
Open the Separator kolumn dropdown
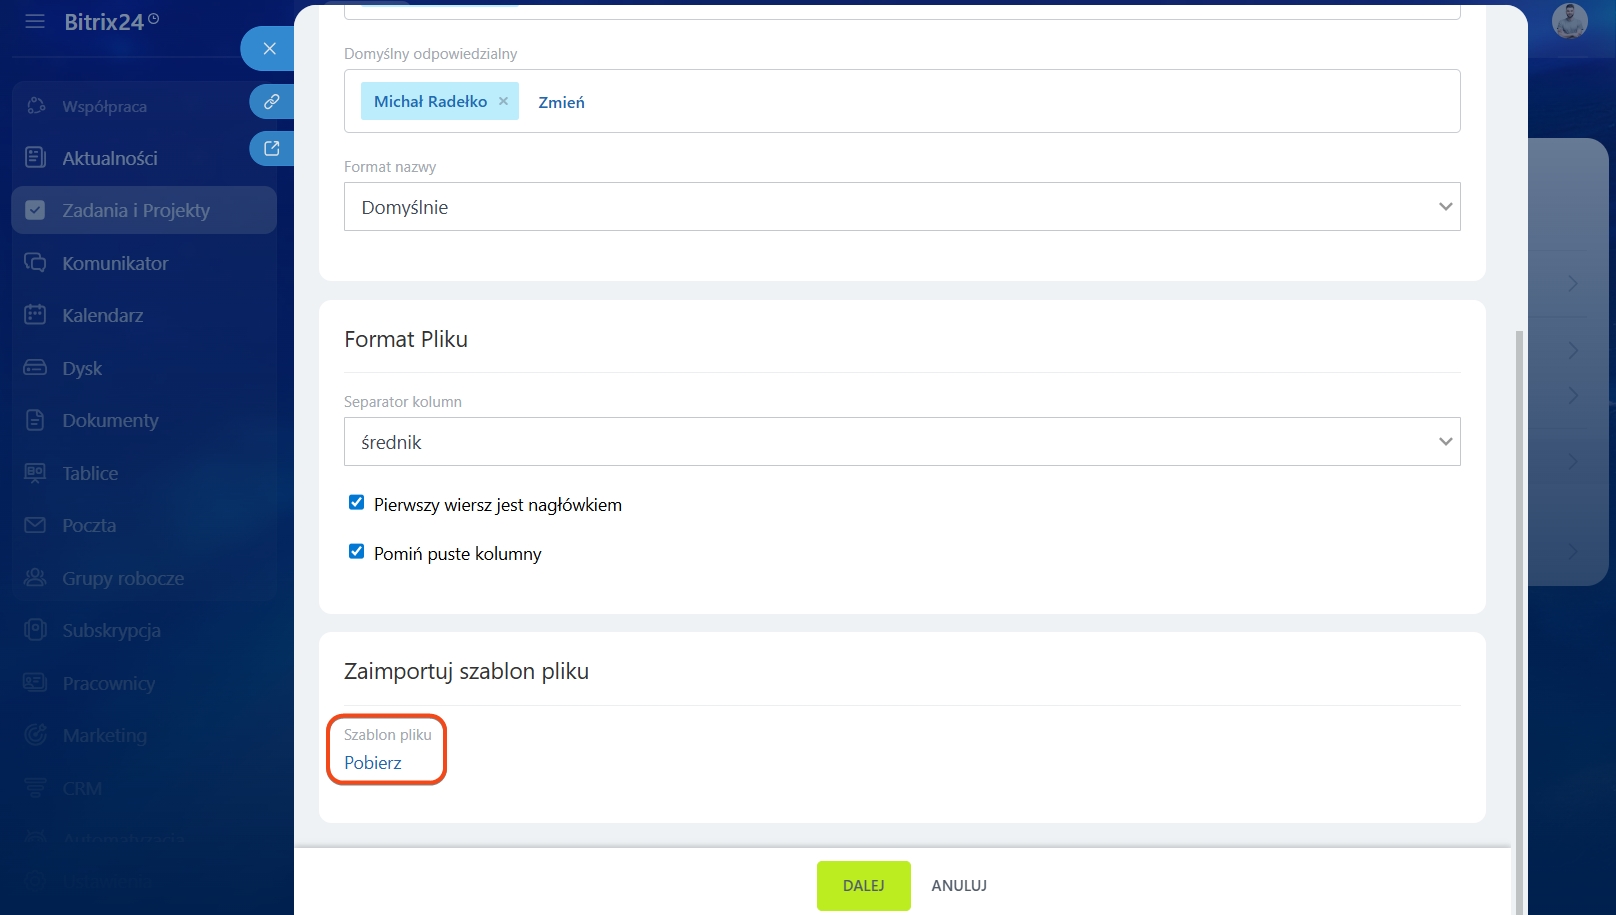pos(902,442)
